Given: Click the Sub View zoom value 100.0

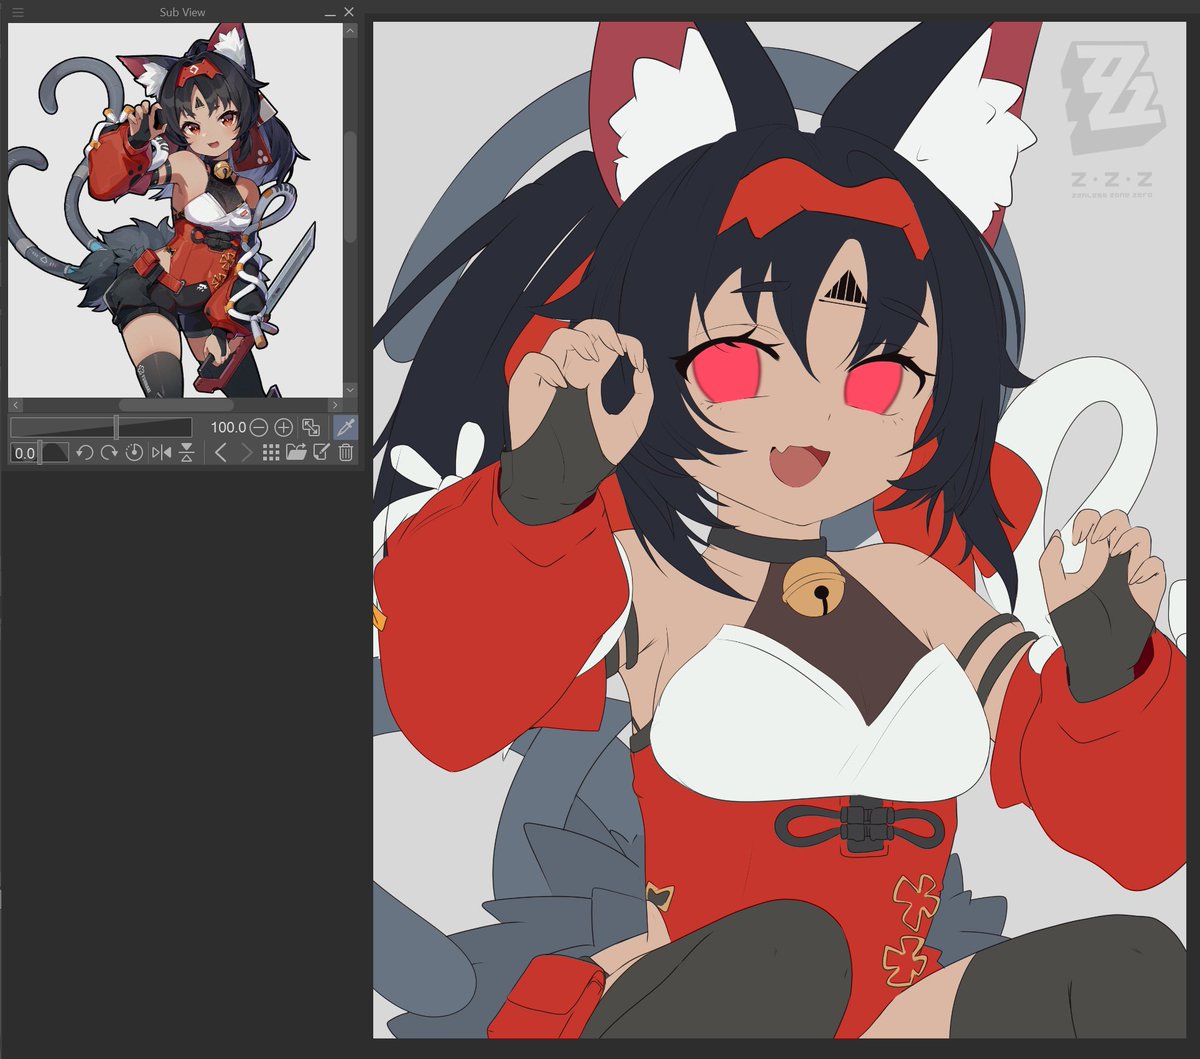Looking at the screenshot, I should [228, 427].
